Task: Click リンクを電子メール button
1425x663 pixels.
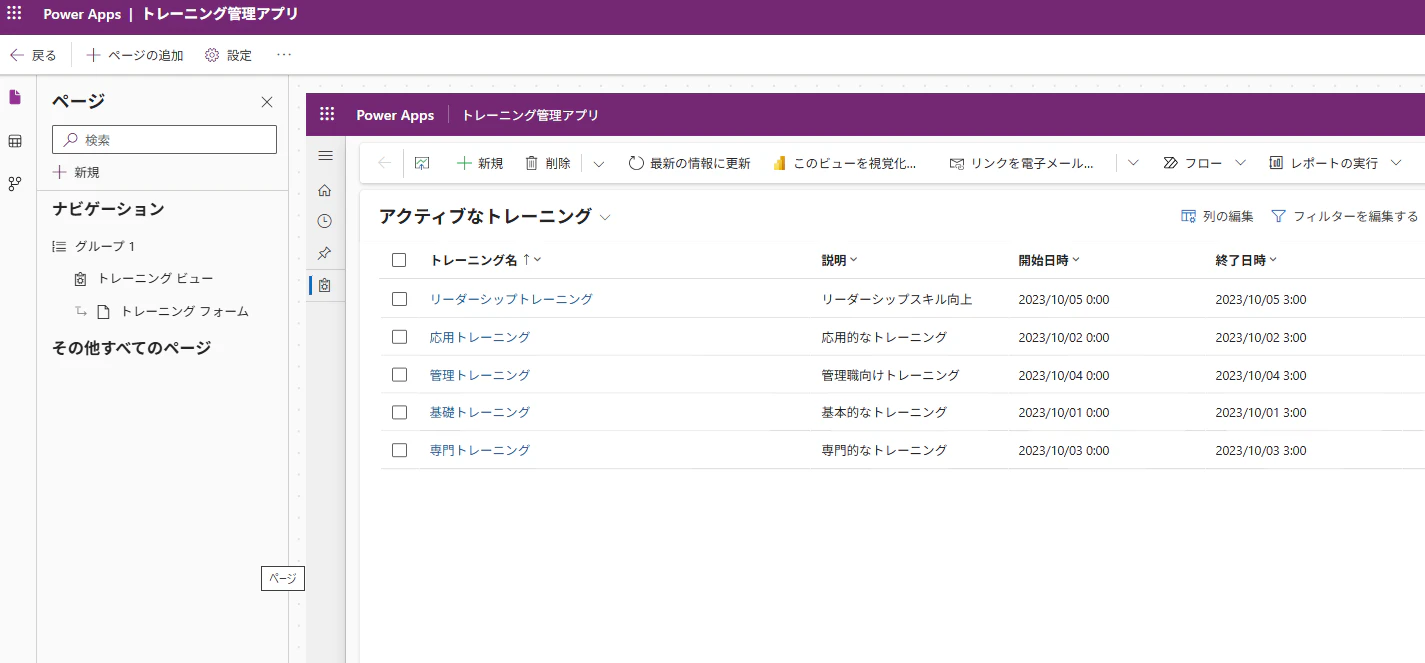Action: [x=1021, y=163]
